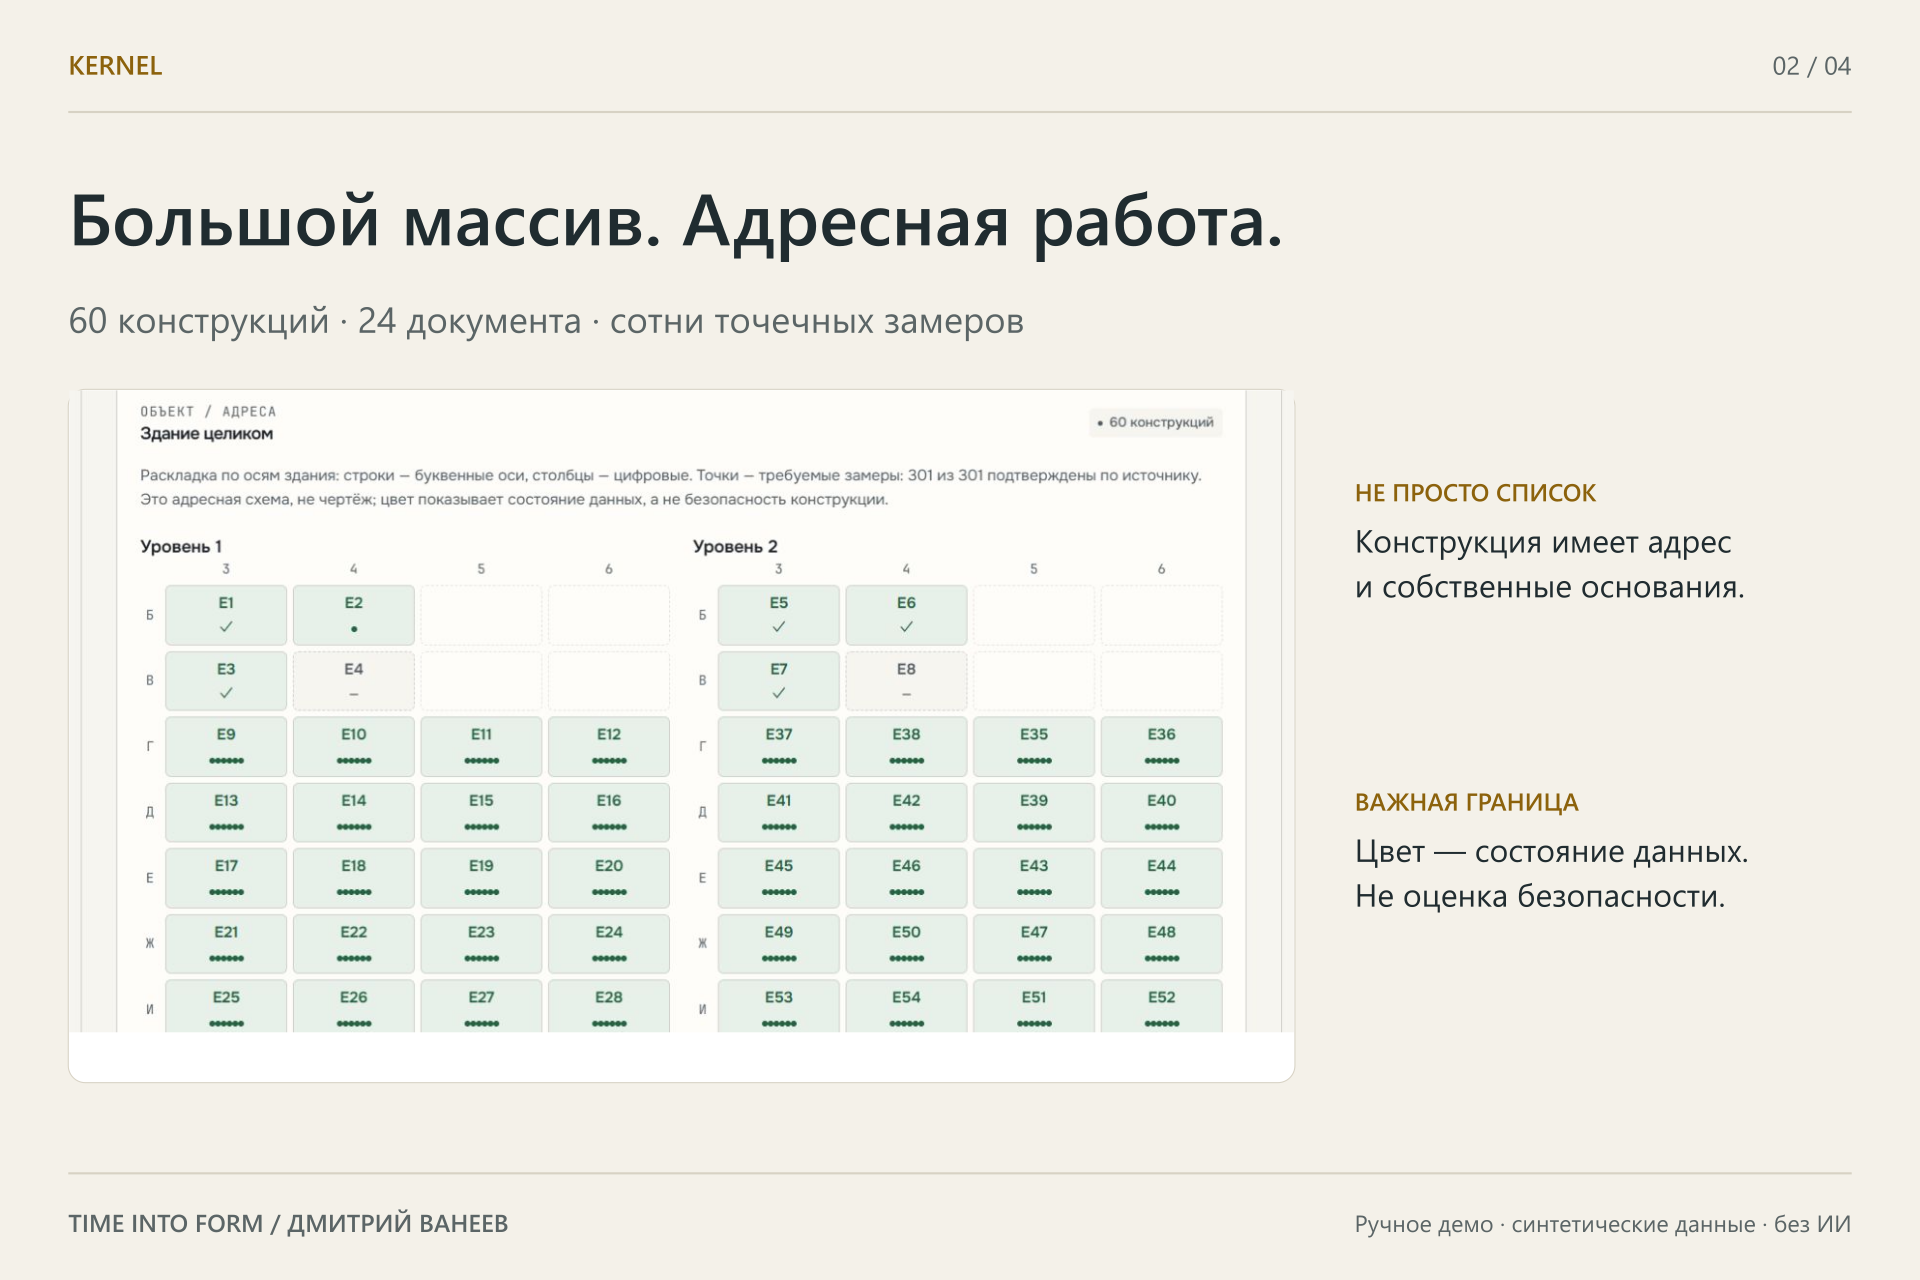Click 'TIME INTO FORM / ДМИТРИЙ ВАНЕЕВ' footer
Screen dimensions: 1920x1280
coord(288,1223)
